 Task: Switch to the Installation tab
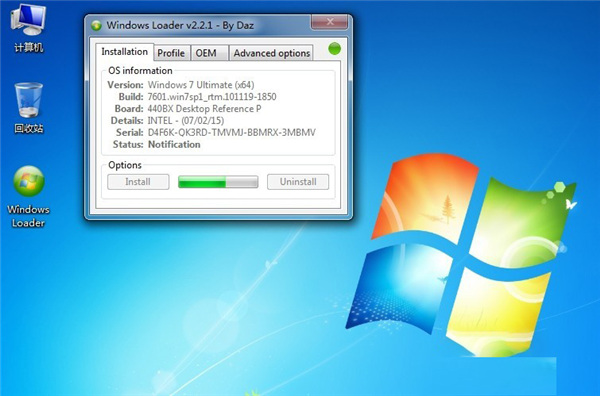tap(124, 52)
